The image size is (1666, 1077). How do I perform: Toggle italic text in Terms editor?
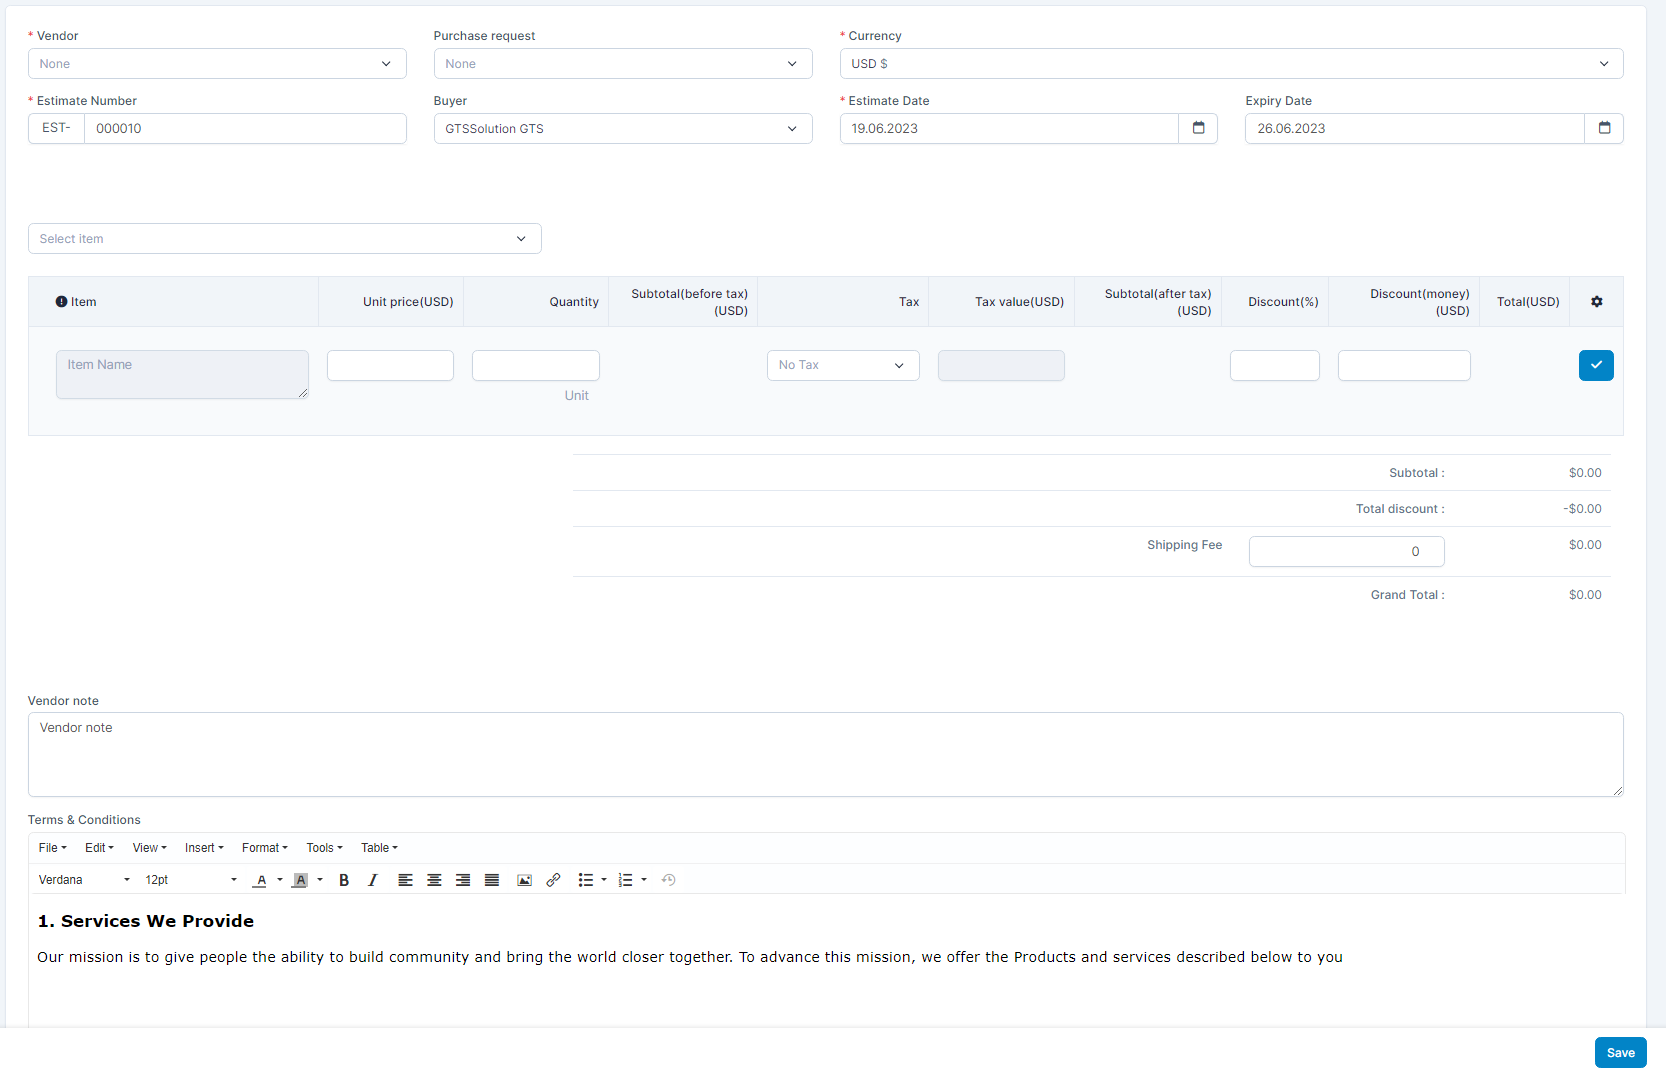click(x=373, y=880)
